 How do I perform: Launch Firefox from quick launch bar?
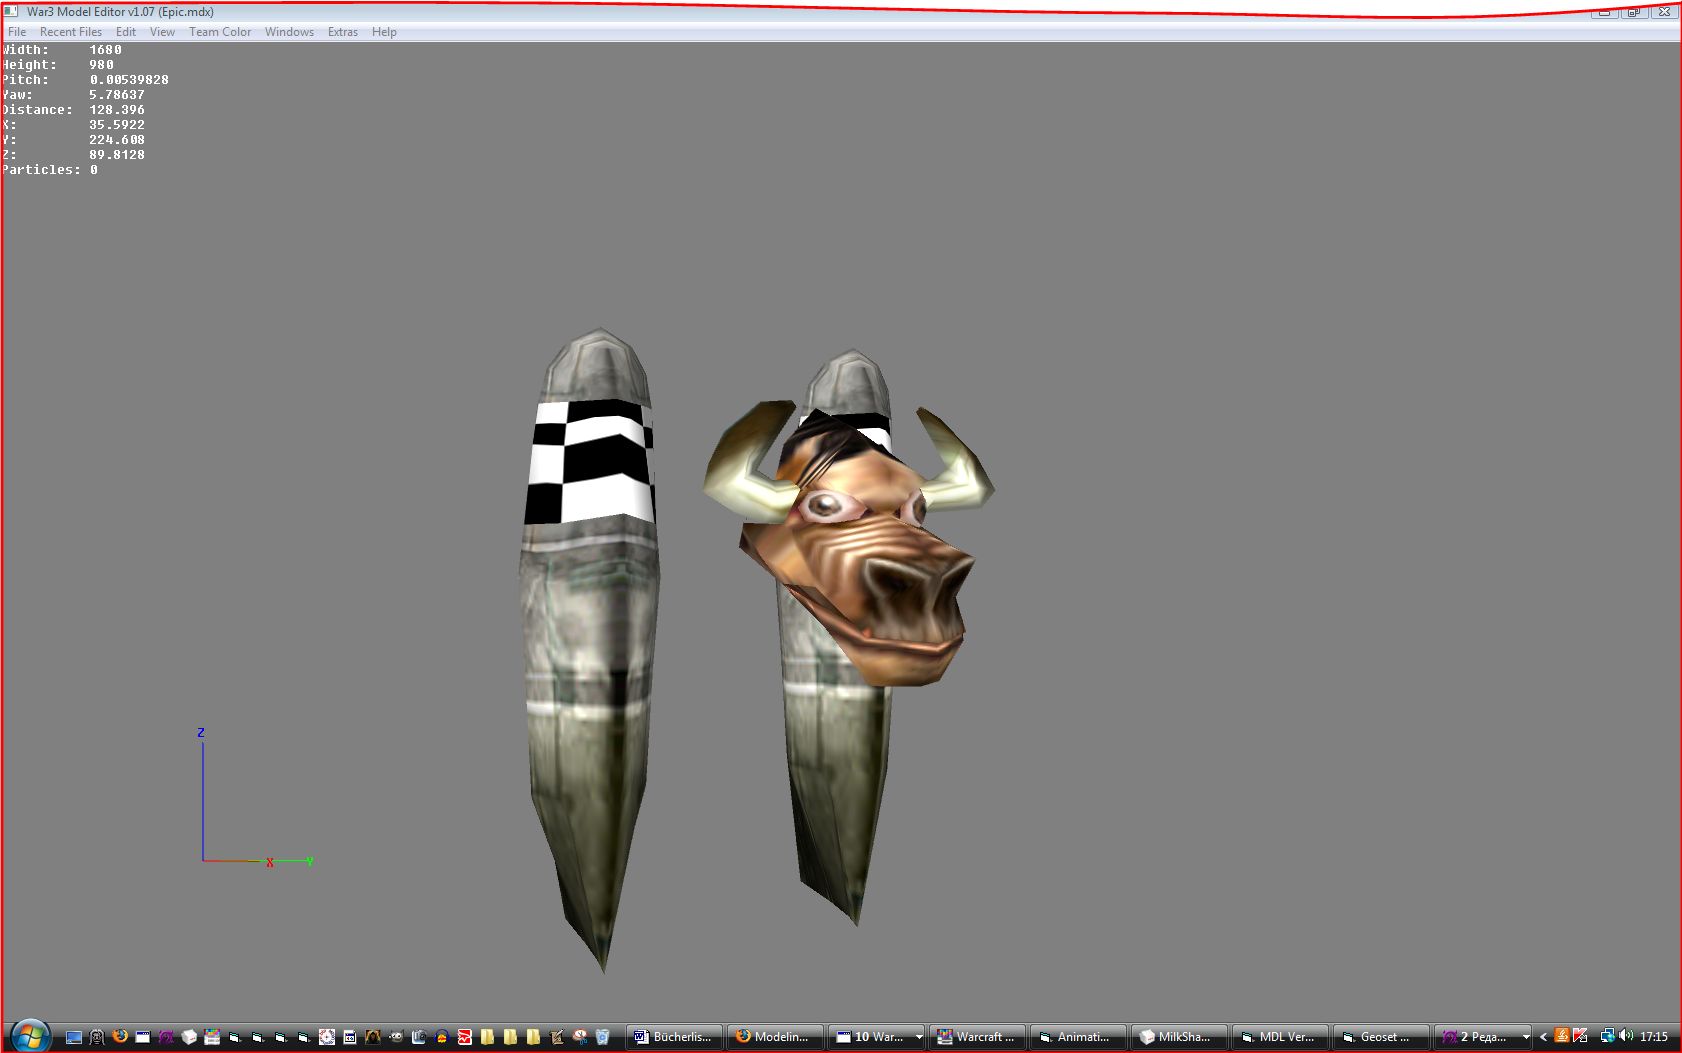point(120,1036)
